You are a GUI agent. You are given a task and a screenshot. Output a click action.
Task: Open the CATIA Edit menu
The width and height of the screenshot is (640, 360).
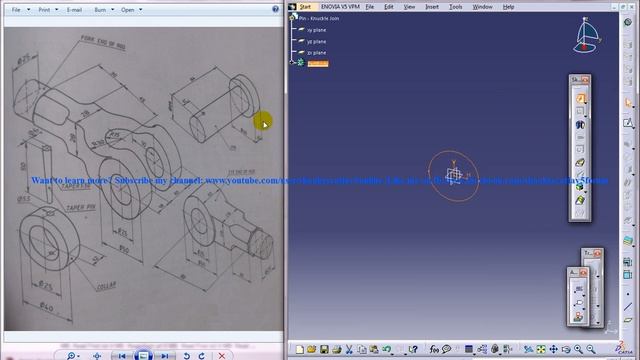click(x=389, y=7)
